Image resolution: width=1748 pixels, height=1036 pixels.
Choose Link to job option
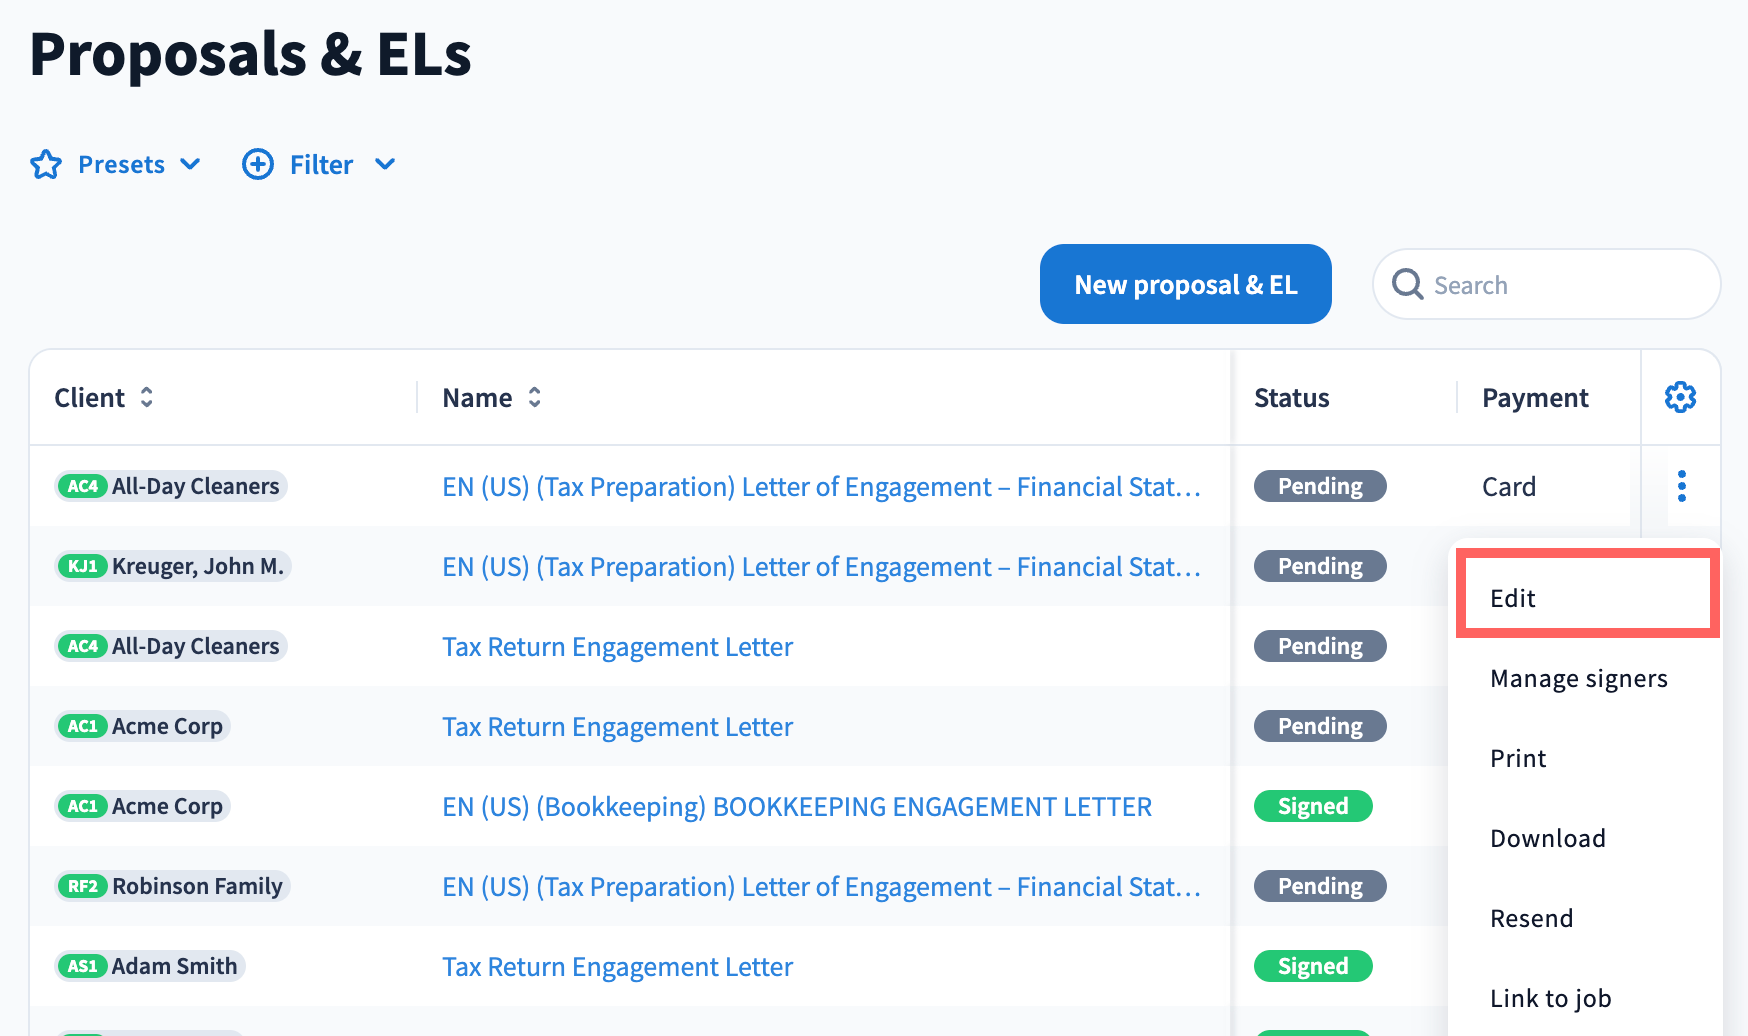point(1550,999)
